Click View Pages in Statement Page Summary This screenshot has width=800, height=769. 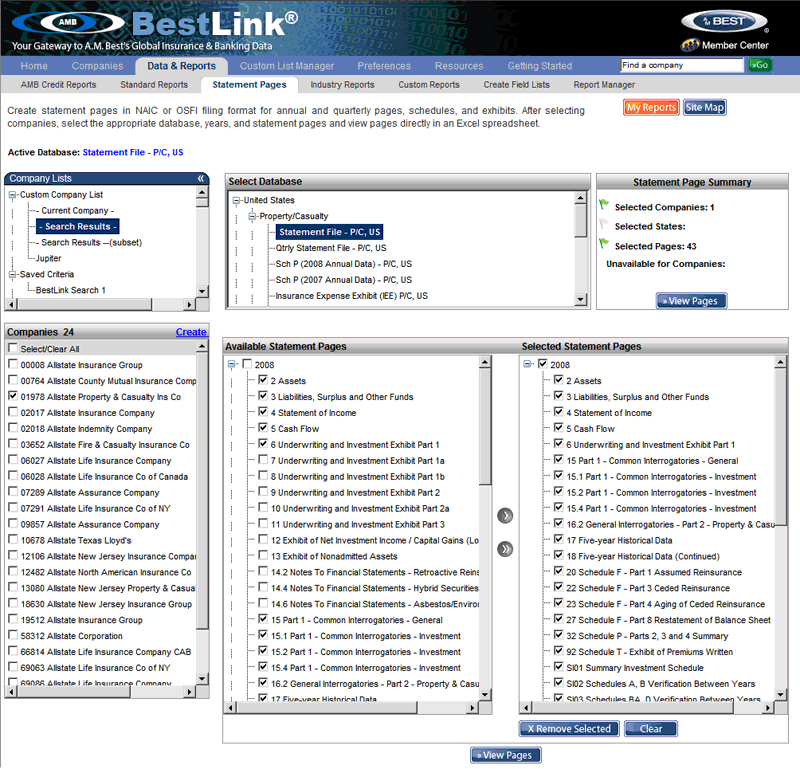click(x=691, y=301)
